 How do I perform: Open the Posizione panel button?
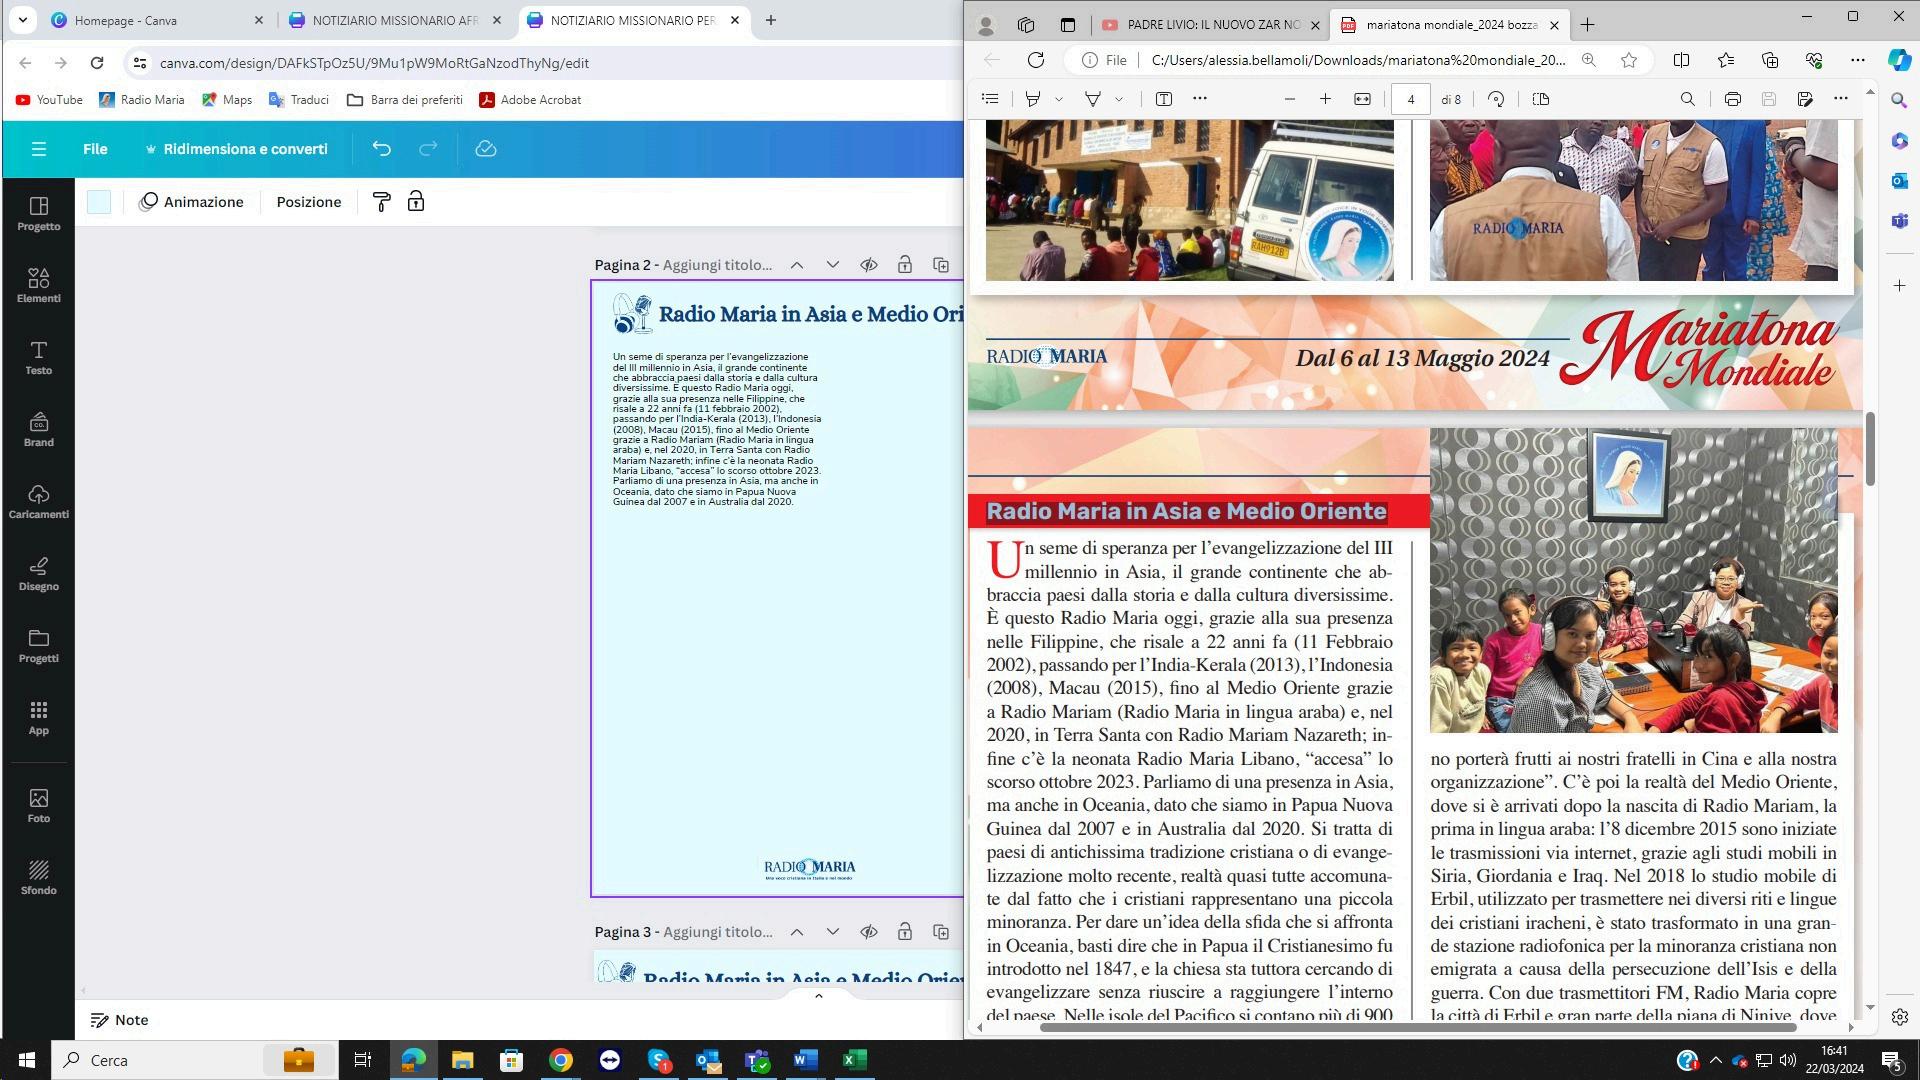tap(308, 202)
